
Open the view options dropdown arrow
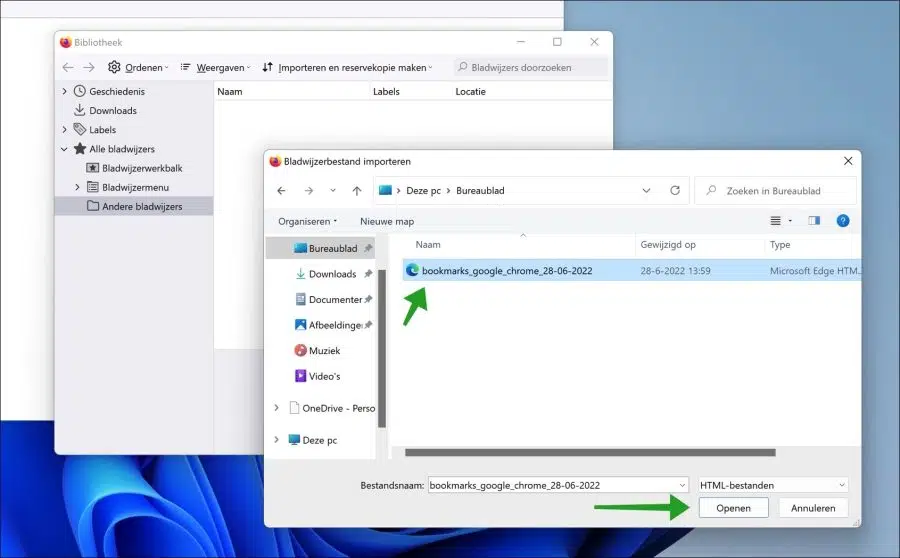(790, 220)
